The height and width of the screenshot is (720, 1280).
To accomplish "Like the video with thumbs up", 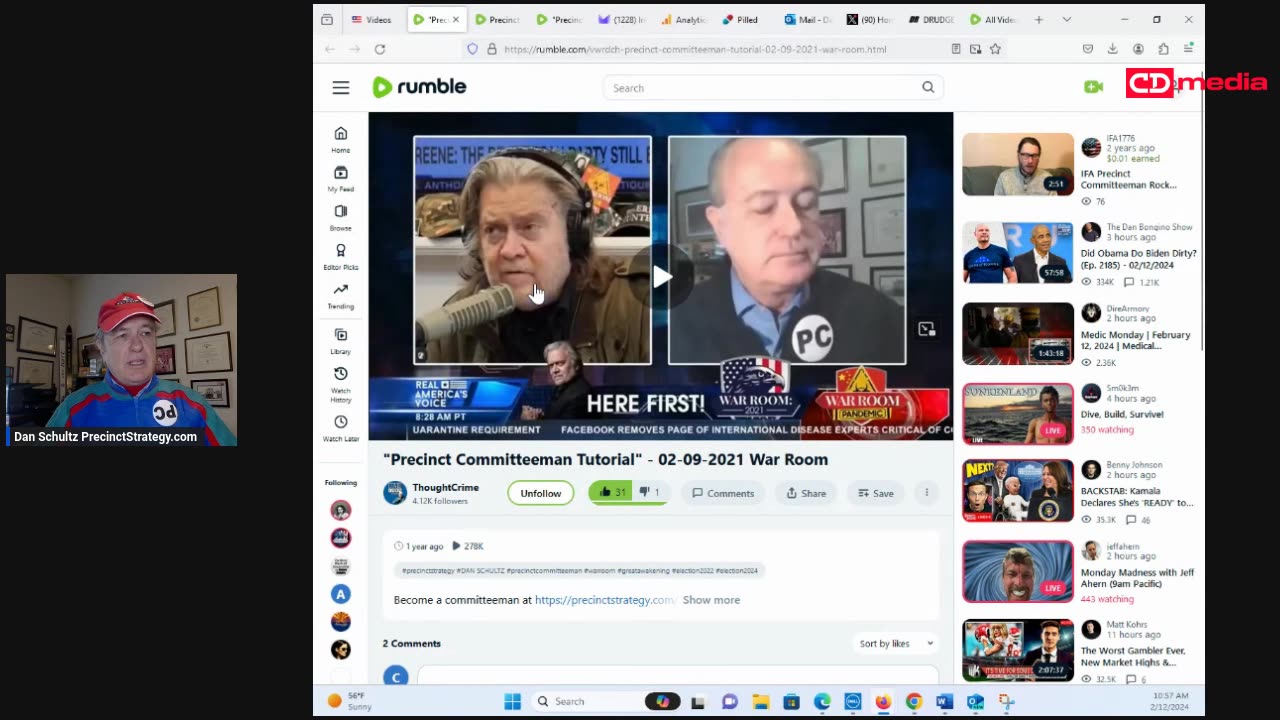I will (612, 492).
